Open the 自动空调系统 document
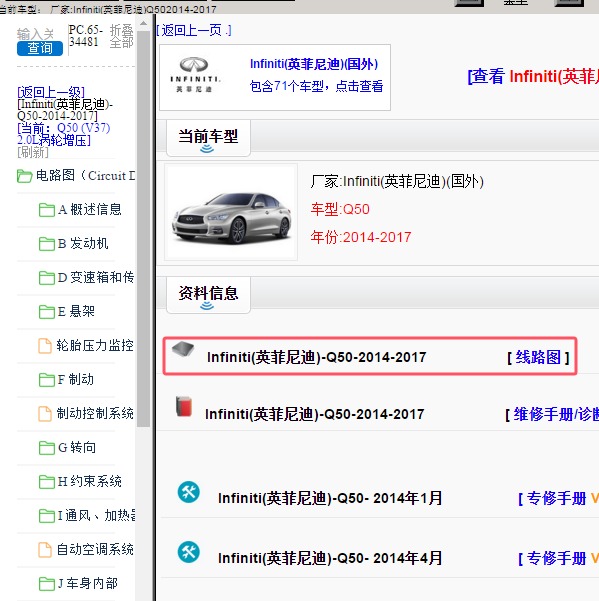This screenshot has height=601, width=599. click(x=86, y=549)
